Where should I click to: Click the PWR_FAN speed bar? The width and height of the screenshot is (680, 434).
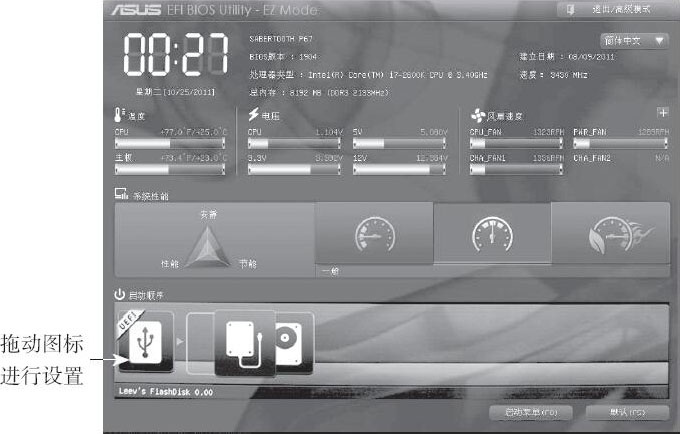pos(620,143)
